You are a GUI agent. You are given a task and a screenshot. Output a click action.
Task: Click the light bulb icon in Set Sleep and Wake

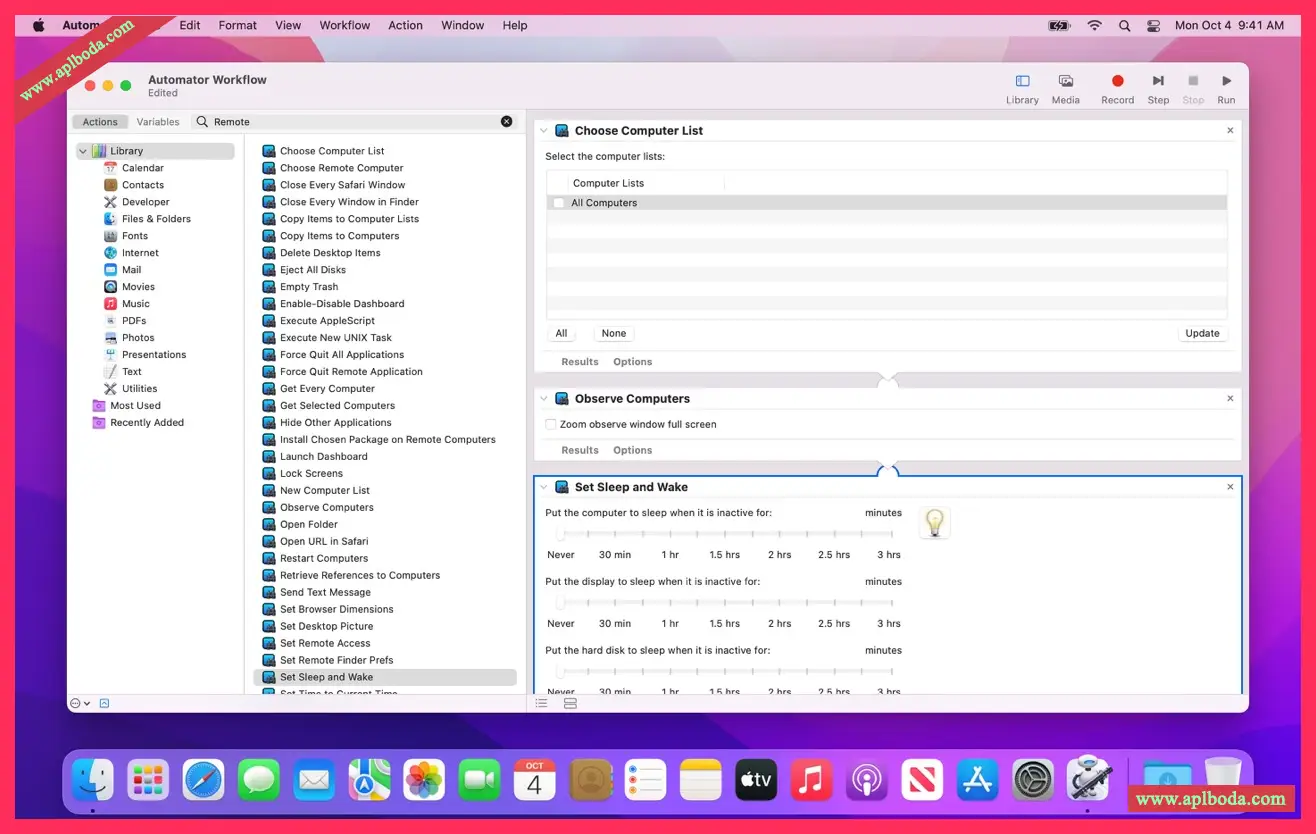934,523
